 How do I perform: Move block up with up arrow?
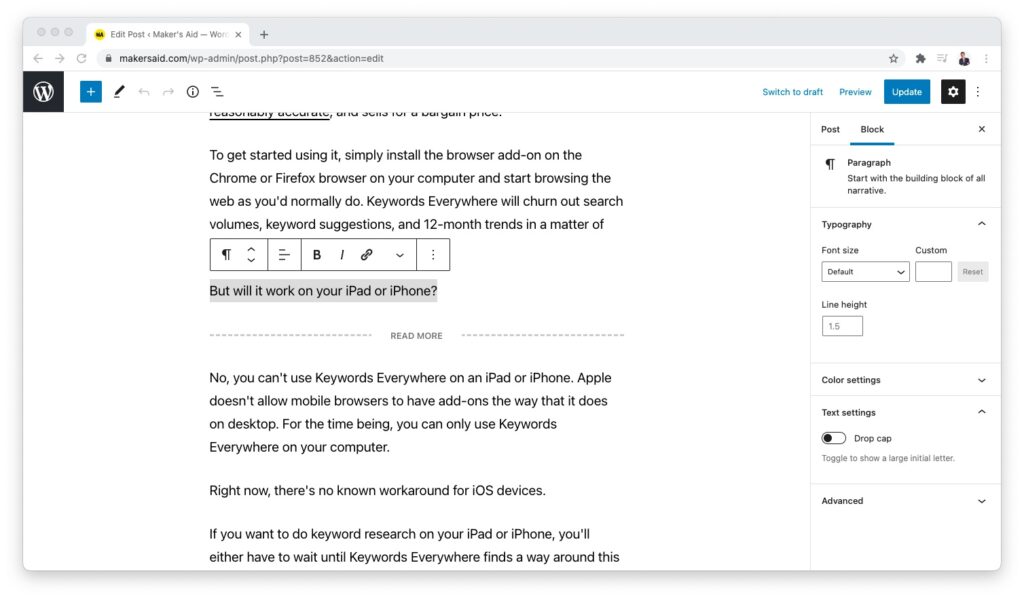point(251,249)
